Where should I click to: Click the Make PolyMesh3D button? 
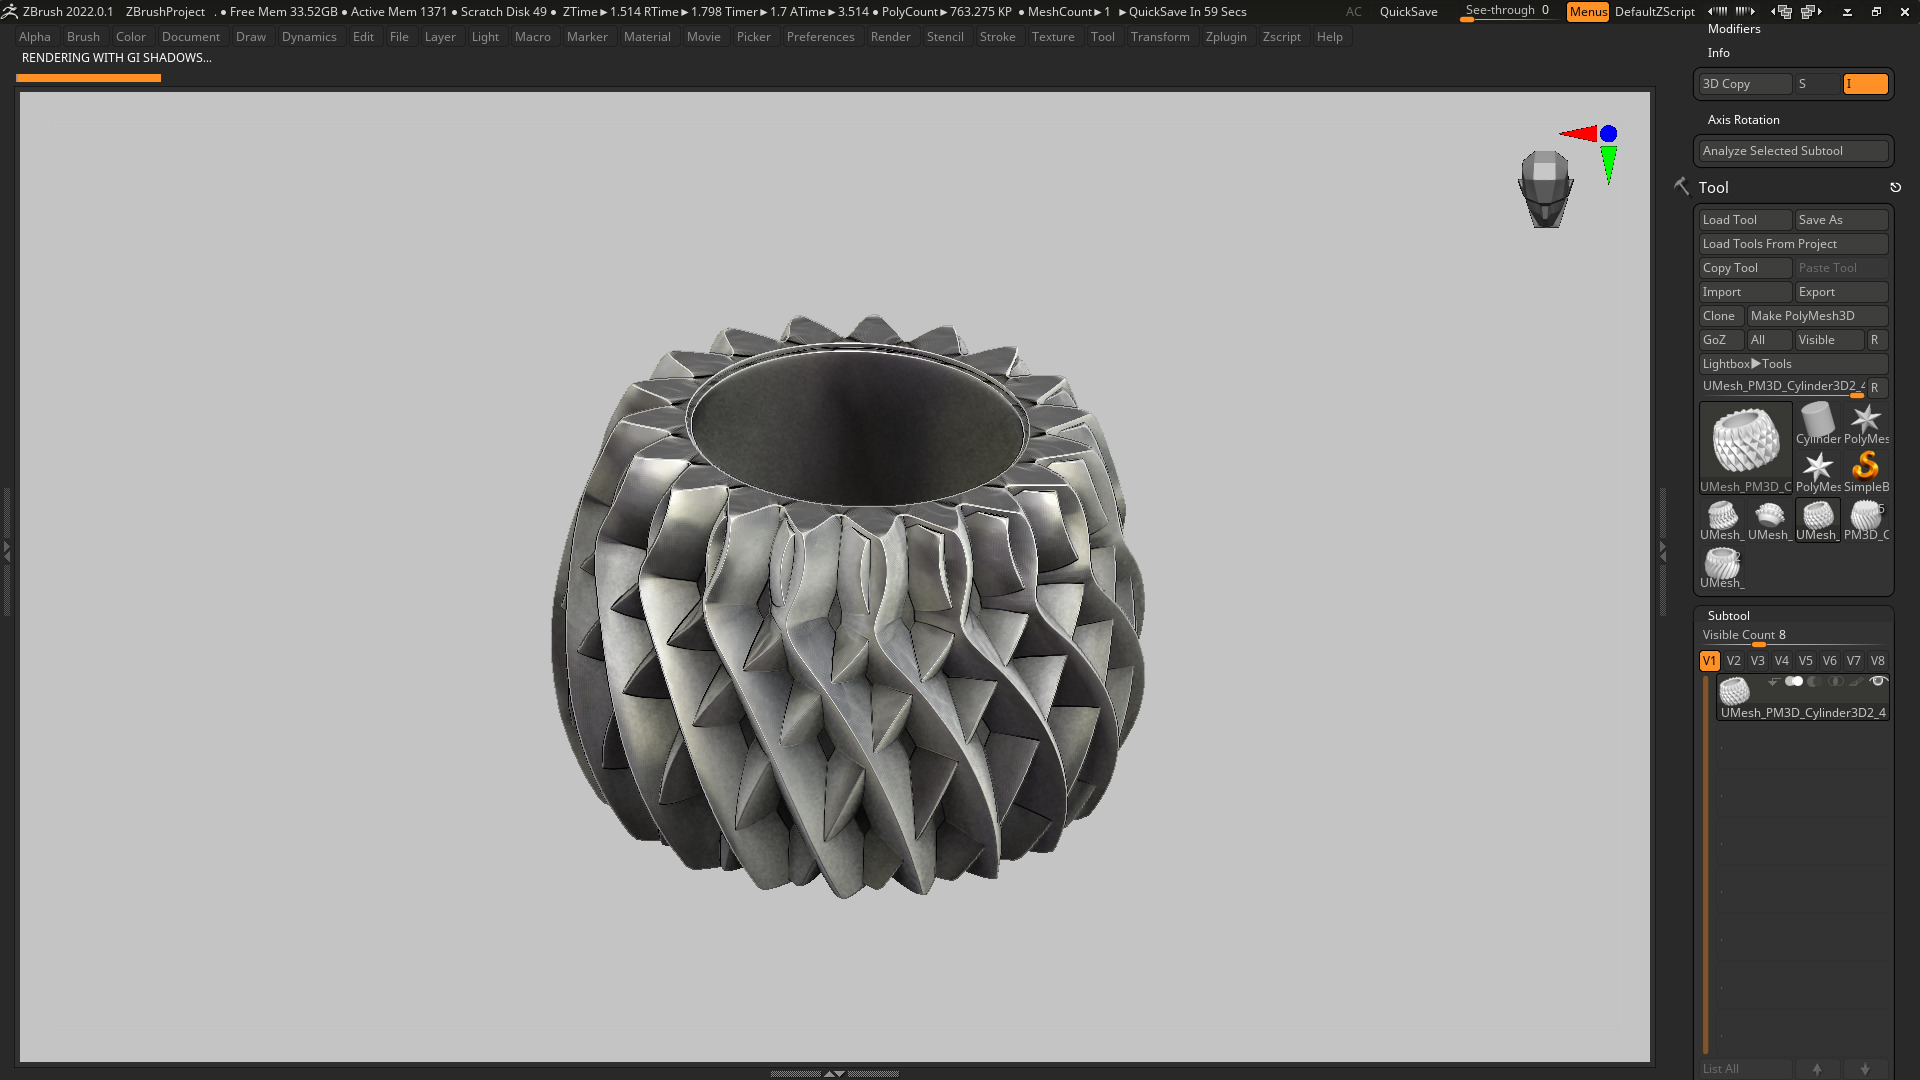pos(1818,316)
